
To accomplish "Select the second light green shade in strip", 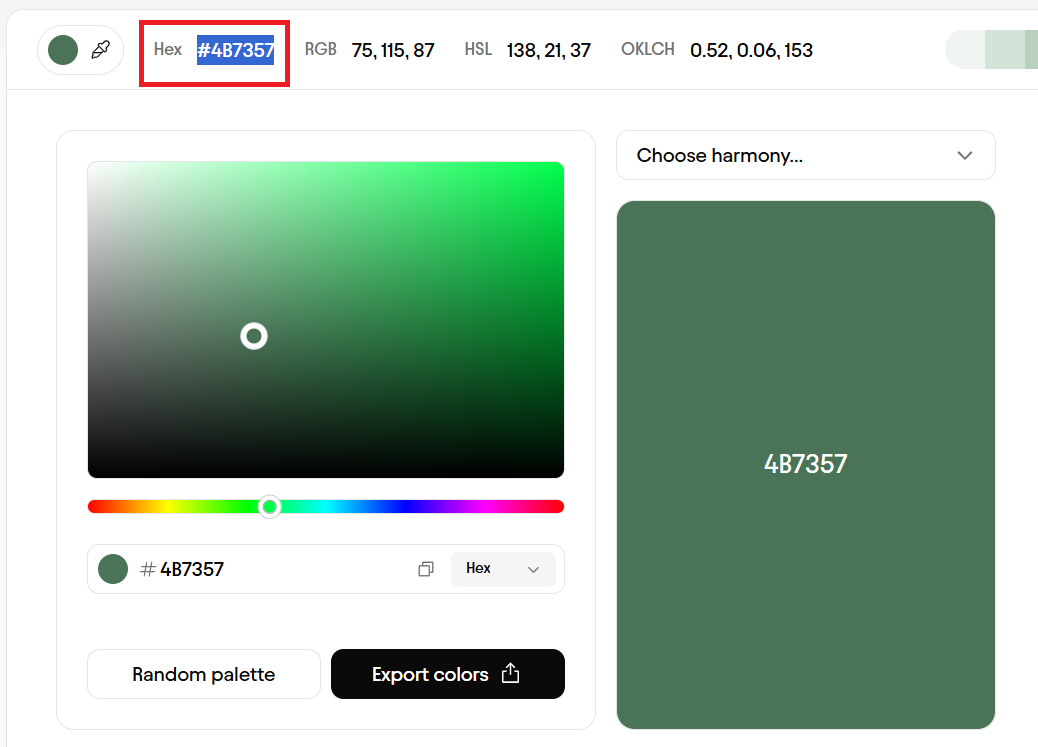I will coord(1004,50).
